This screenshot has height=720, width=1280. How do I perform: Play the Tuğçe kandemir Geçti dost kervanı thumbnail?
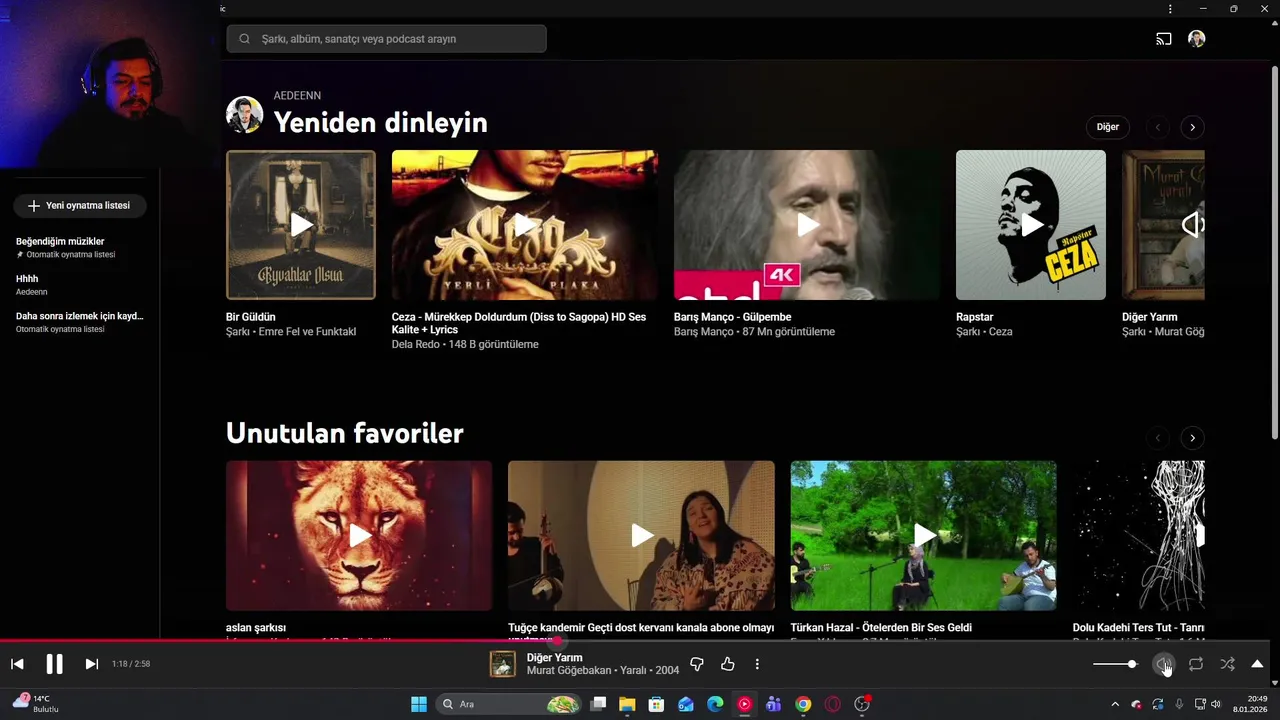[641, 536]
